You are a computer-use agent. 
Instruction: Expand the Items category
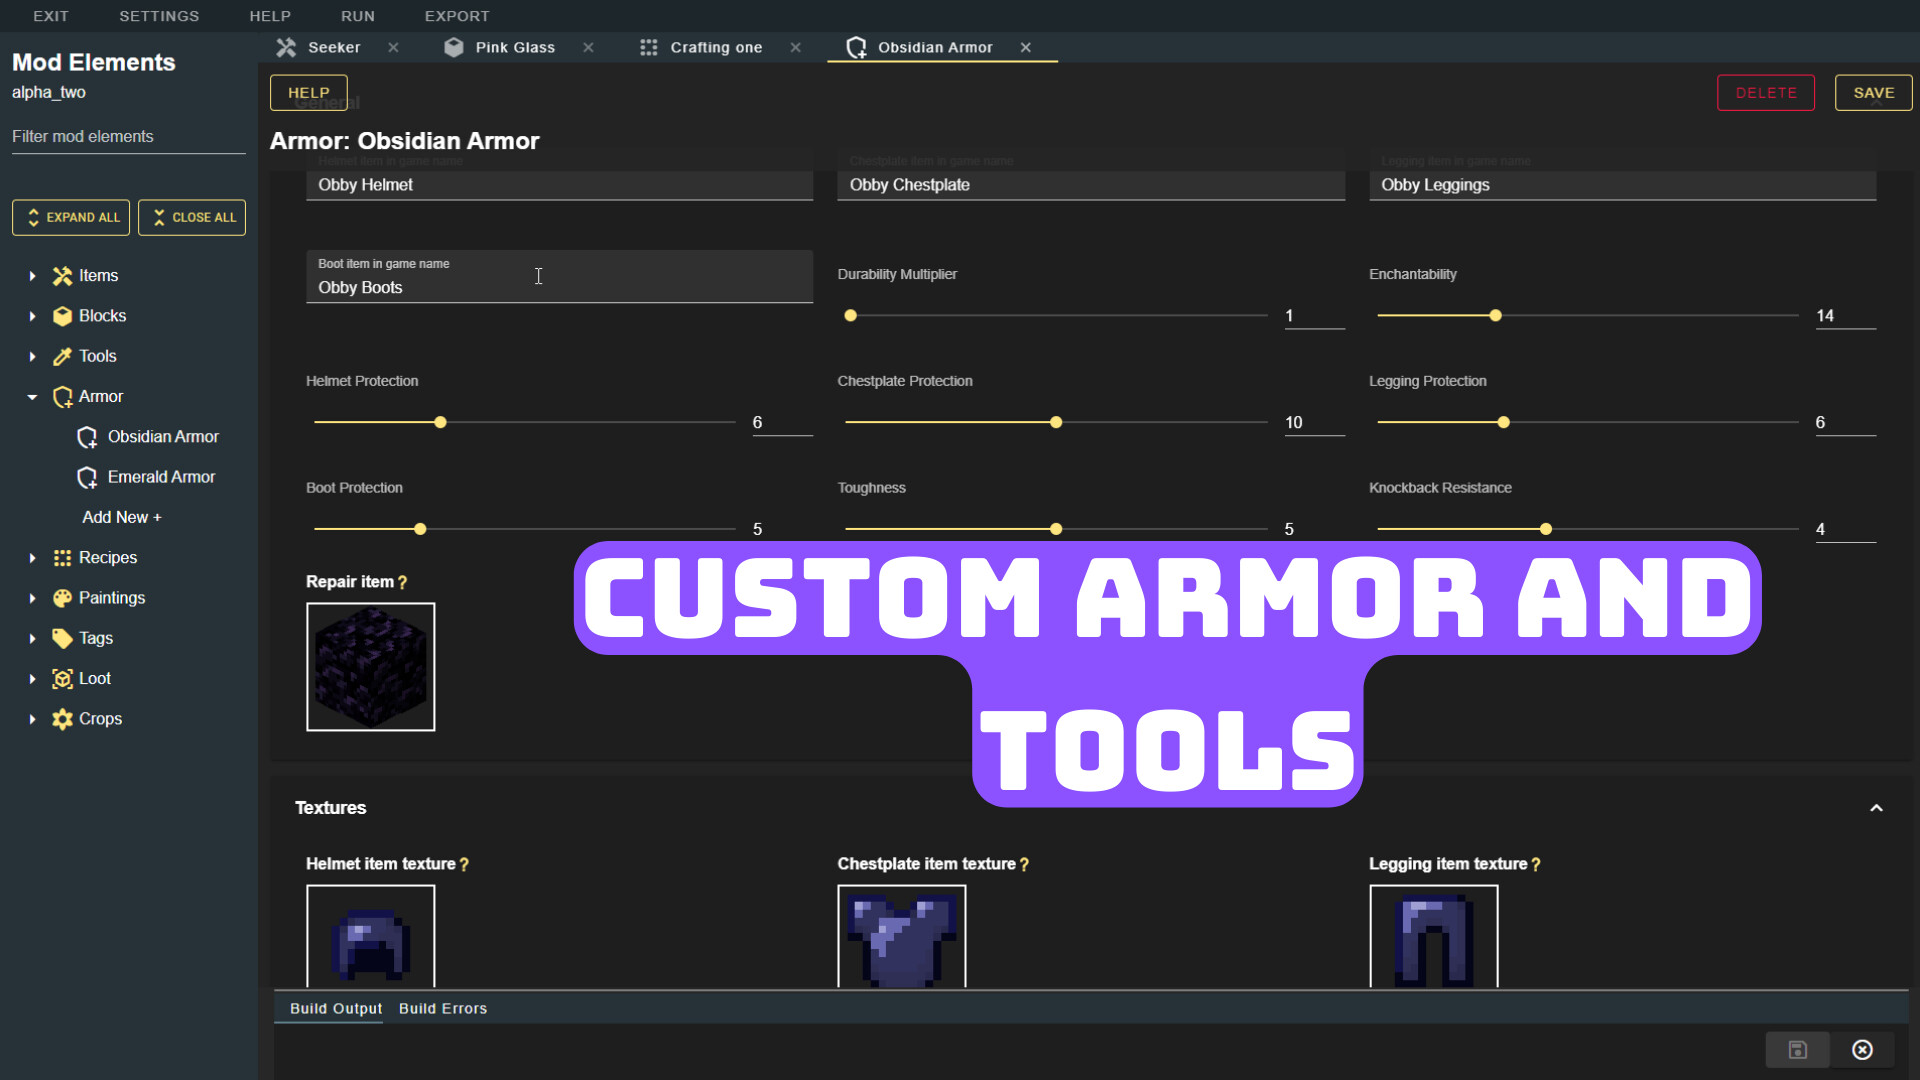30,276
